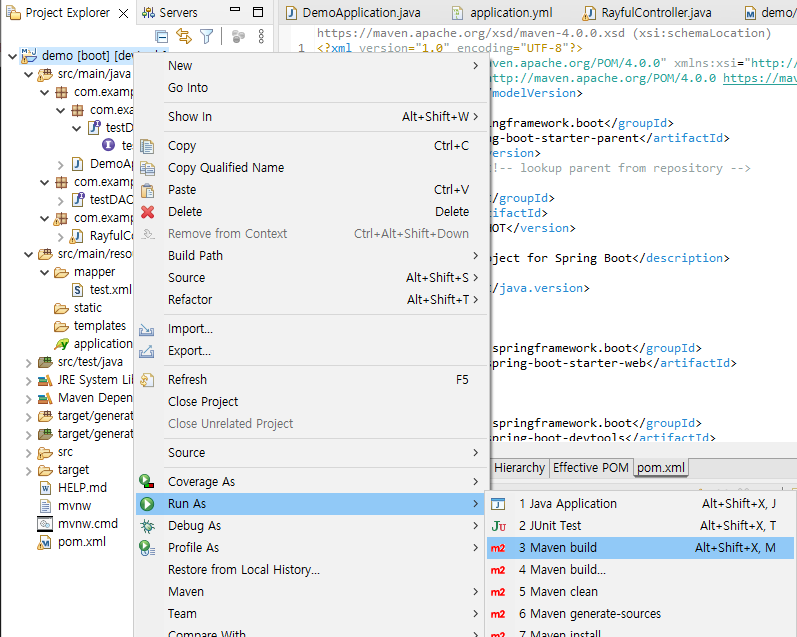Switch to the Hierarchy tab
The width and height of the screenshot is (797, 637).
point(519,468)
